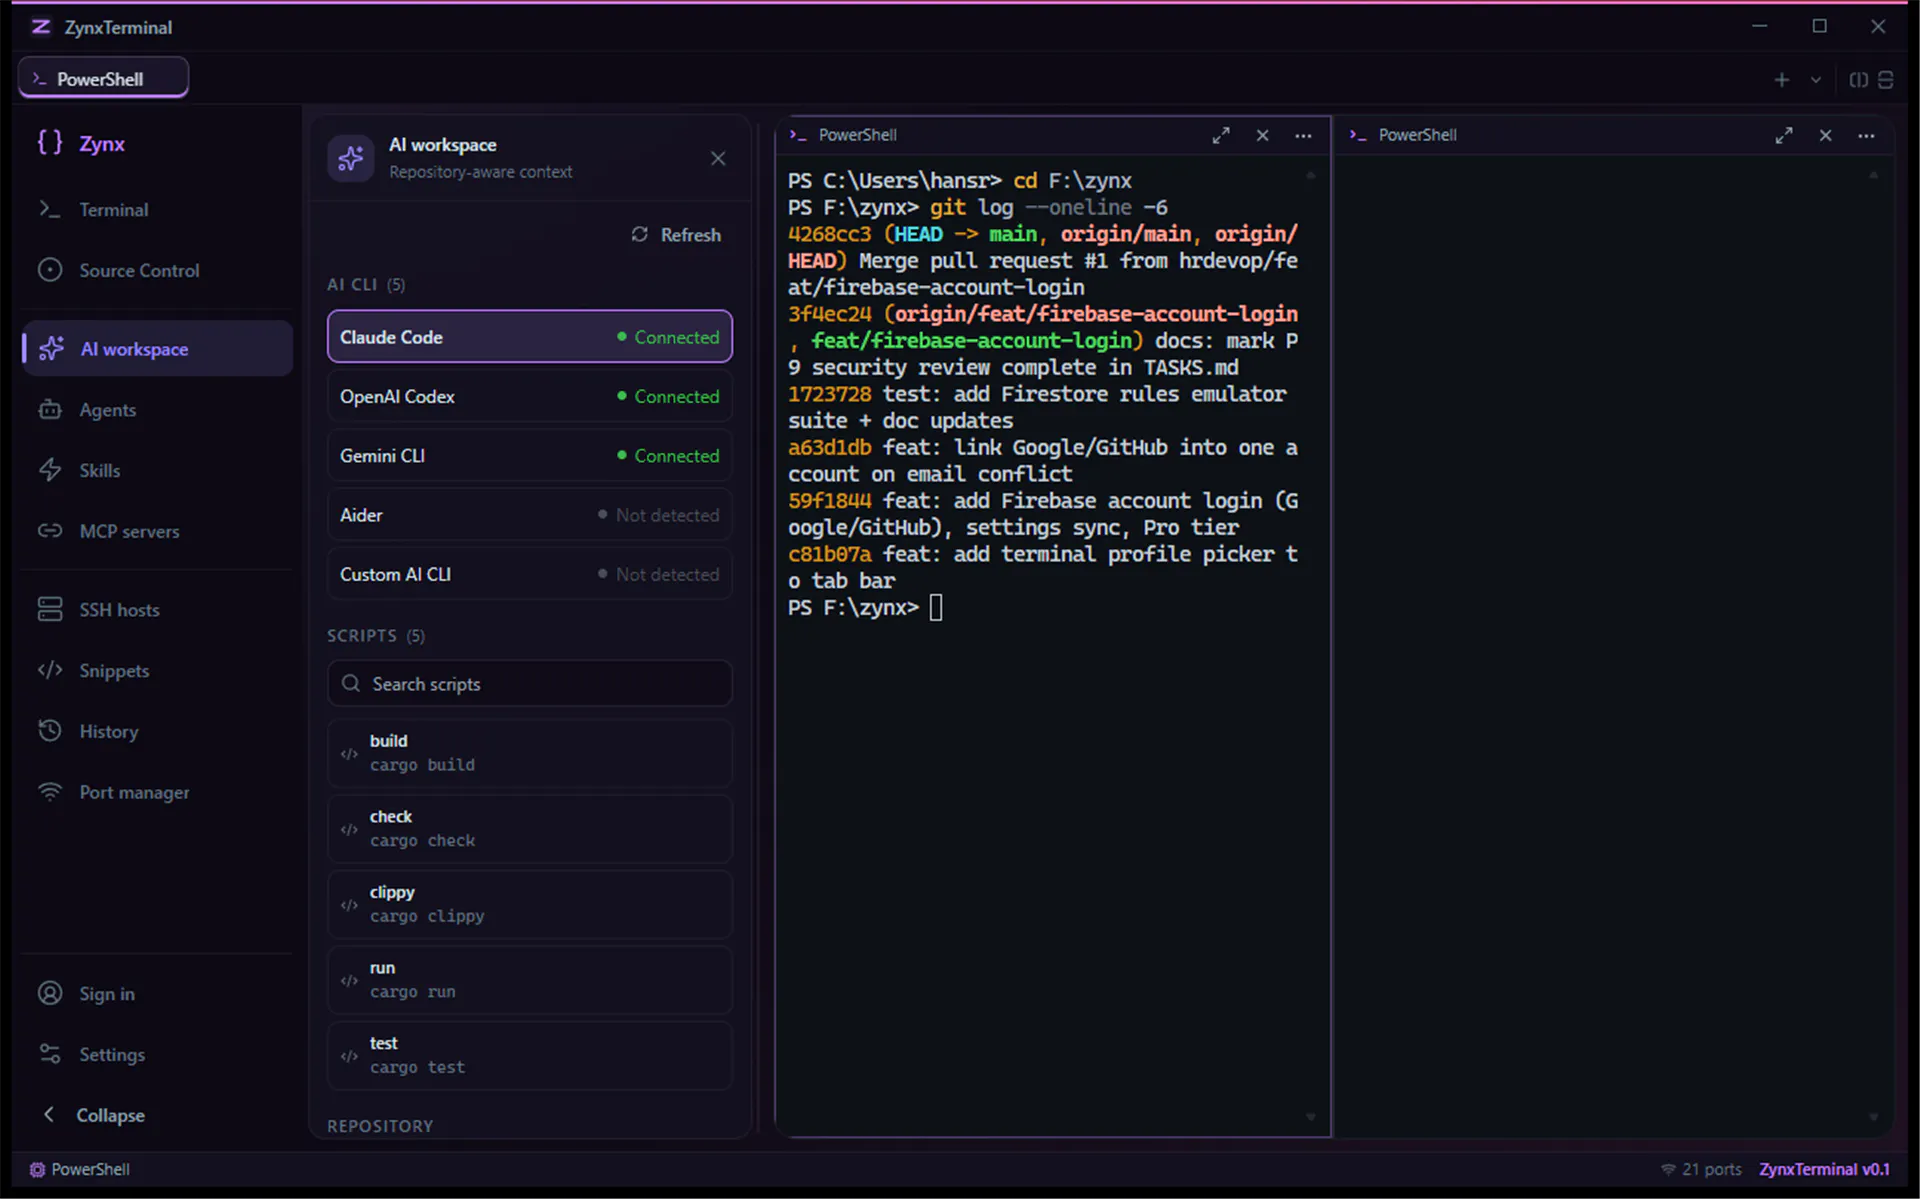This screenshot has width=1920, height=1199.
Task: Click commit hash 4268cc3 in terminal
Action: coord(829,234)
